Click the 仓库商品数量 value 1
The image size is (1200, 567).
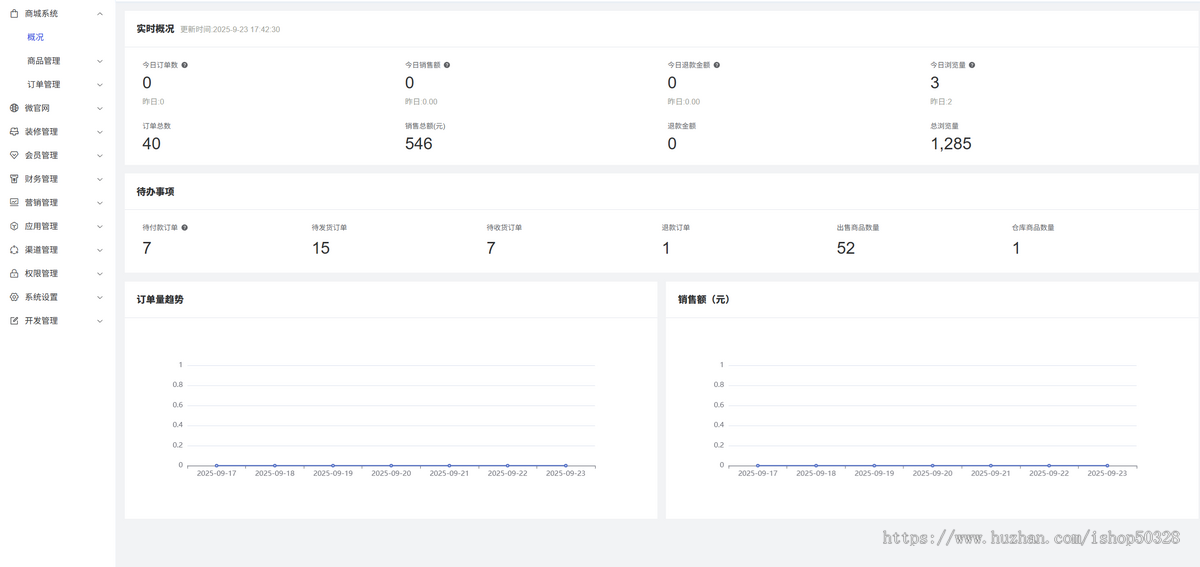coord(1016,248)
